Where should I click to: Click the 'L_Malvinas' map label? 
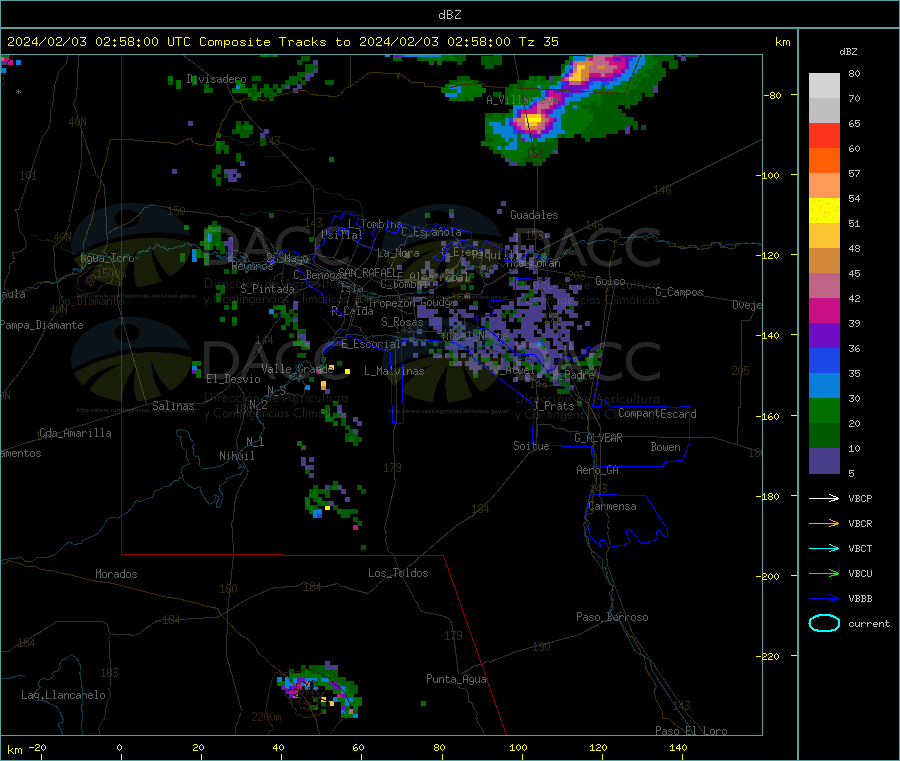(x=394, y=371)
